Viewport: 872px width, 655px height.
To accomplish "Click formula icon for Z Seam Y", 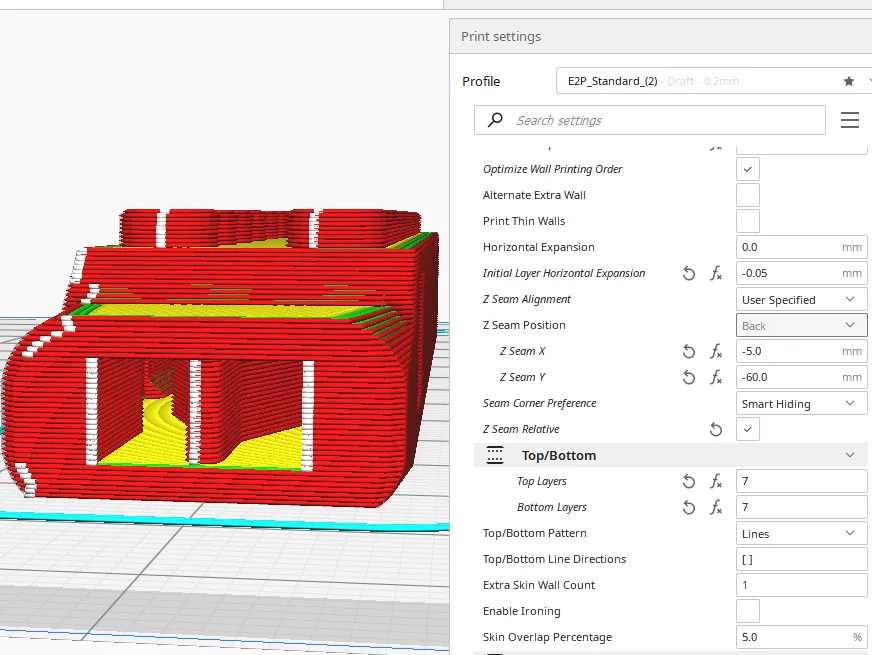I will 716,378.
